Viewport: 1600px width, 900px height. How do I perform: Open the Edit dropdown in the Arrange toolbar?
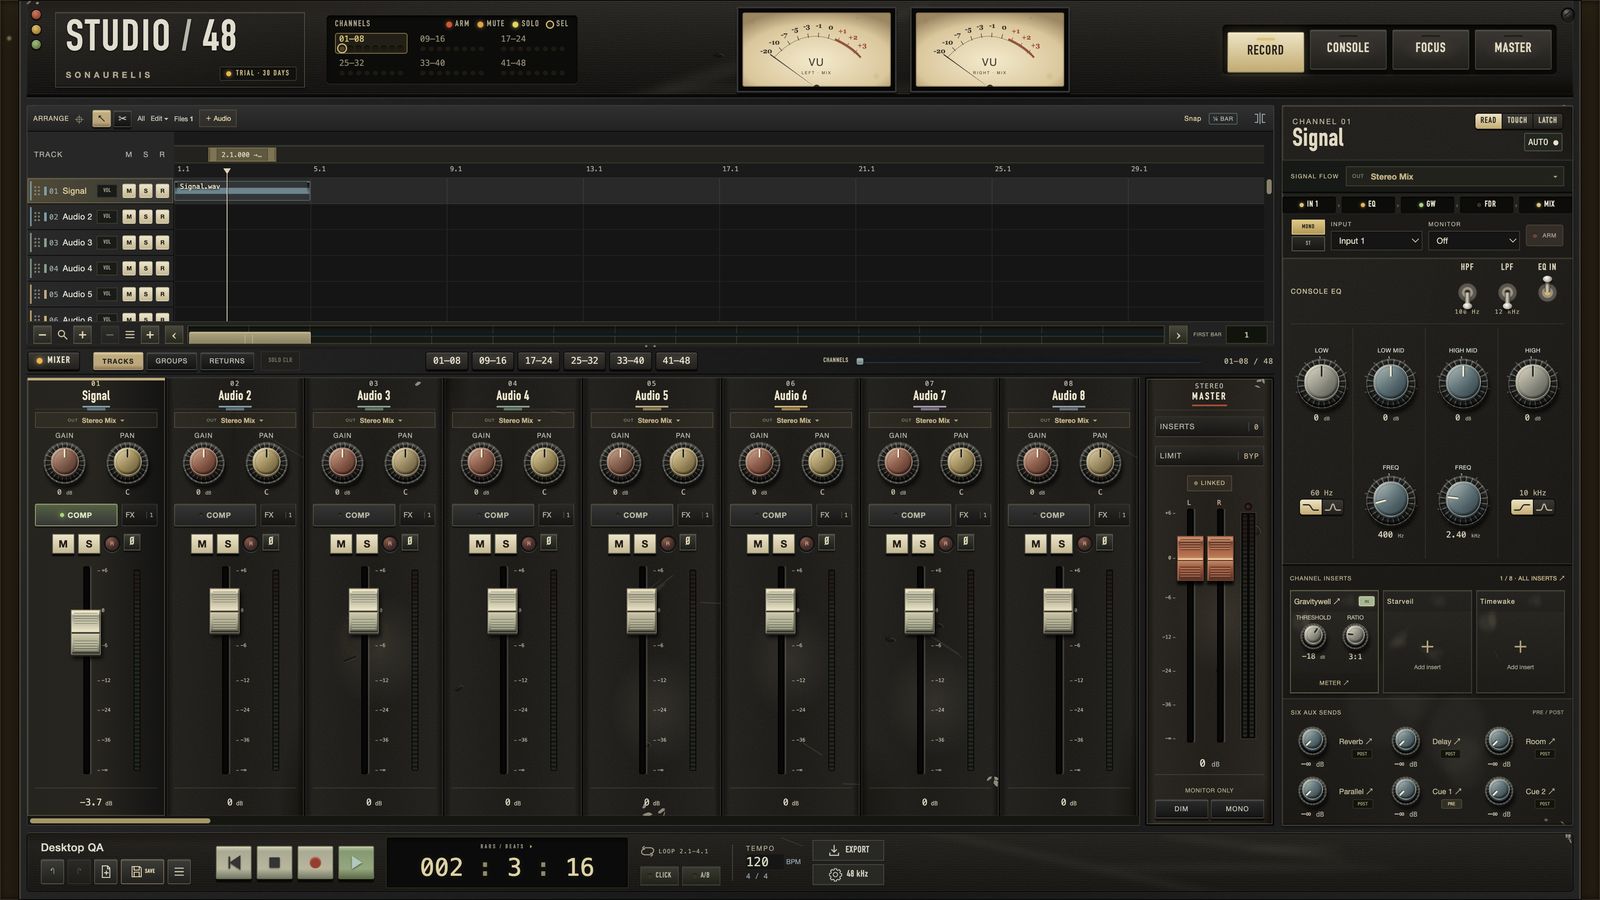(159, 118)
